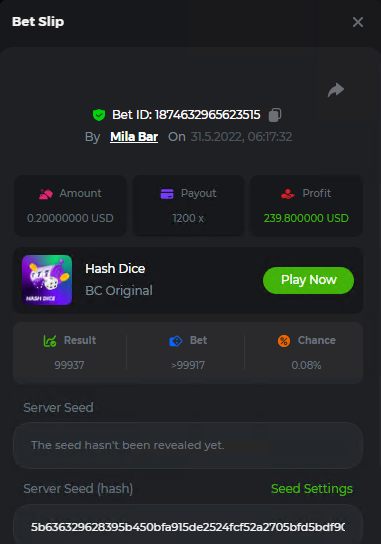
Task: Copy the Bet ID to clipboard
Action: tap(275, 115)
